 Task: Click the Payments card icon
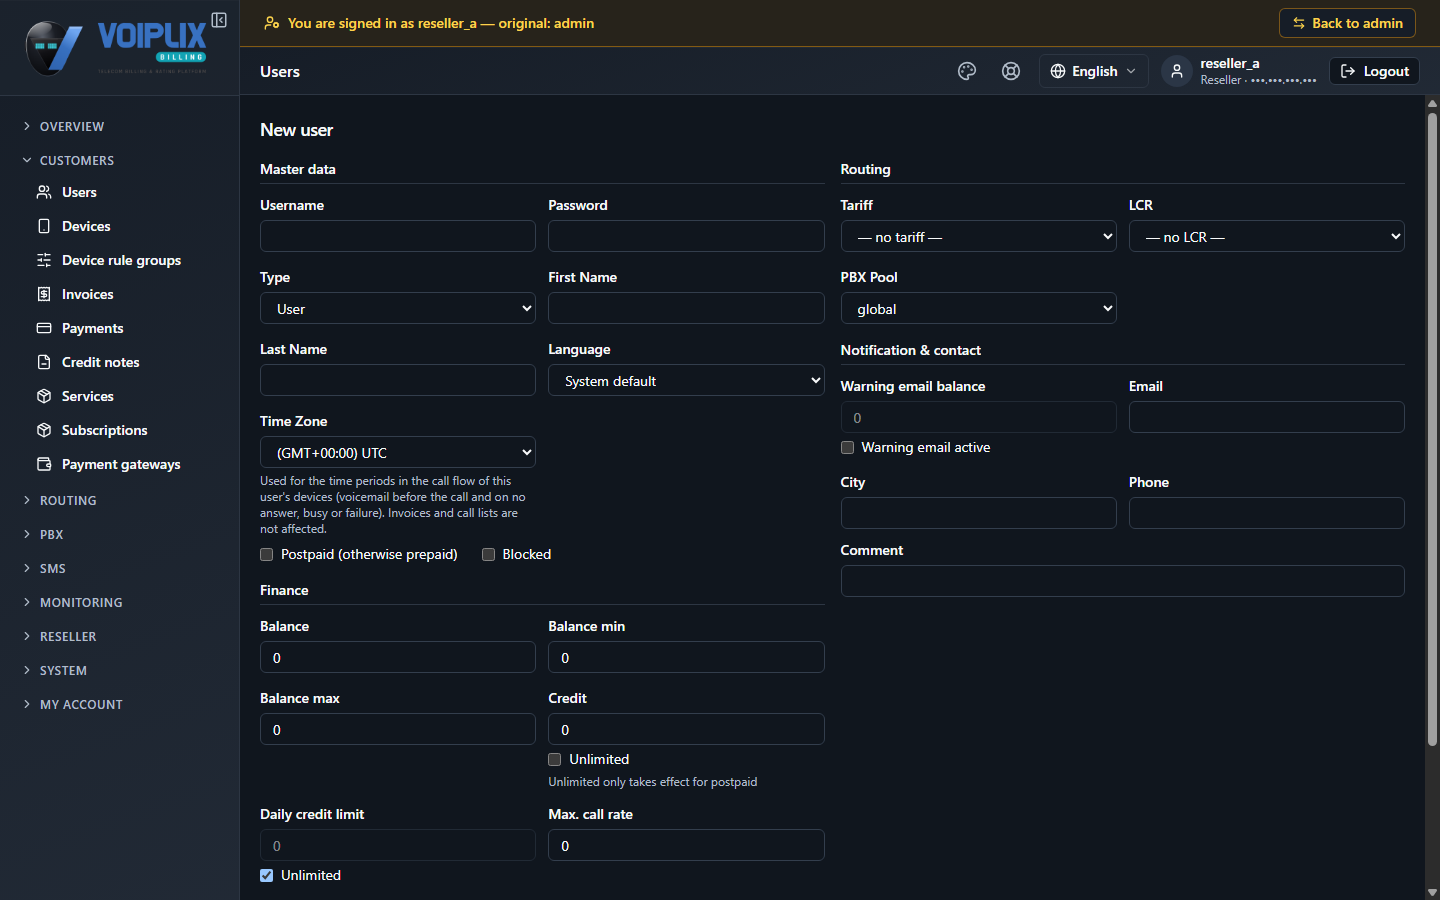click(x=44, y=328)
